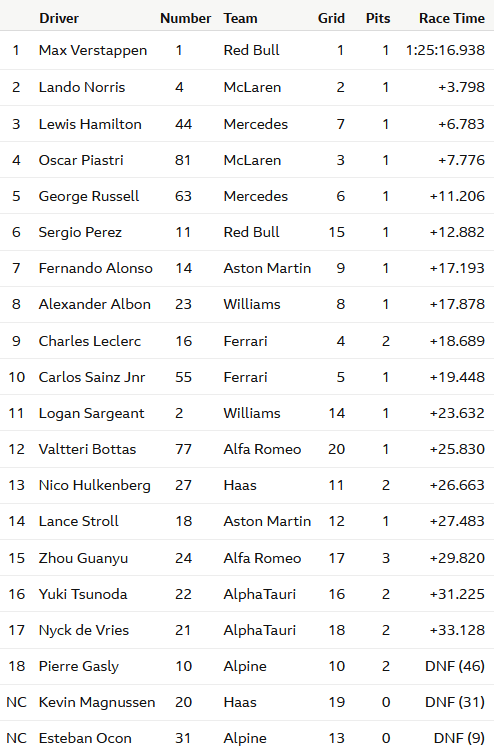The width and height of the screenshot is (494, 750).
Task: Select the Lando Norris row
Action: pyautogui.click(x=247, y=88)
